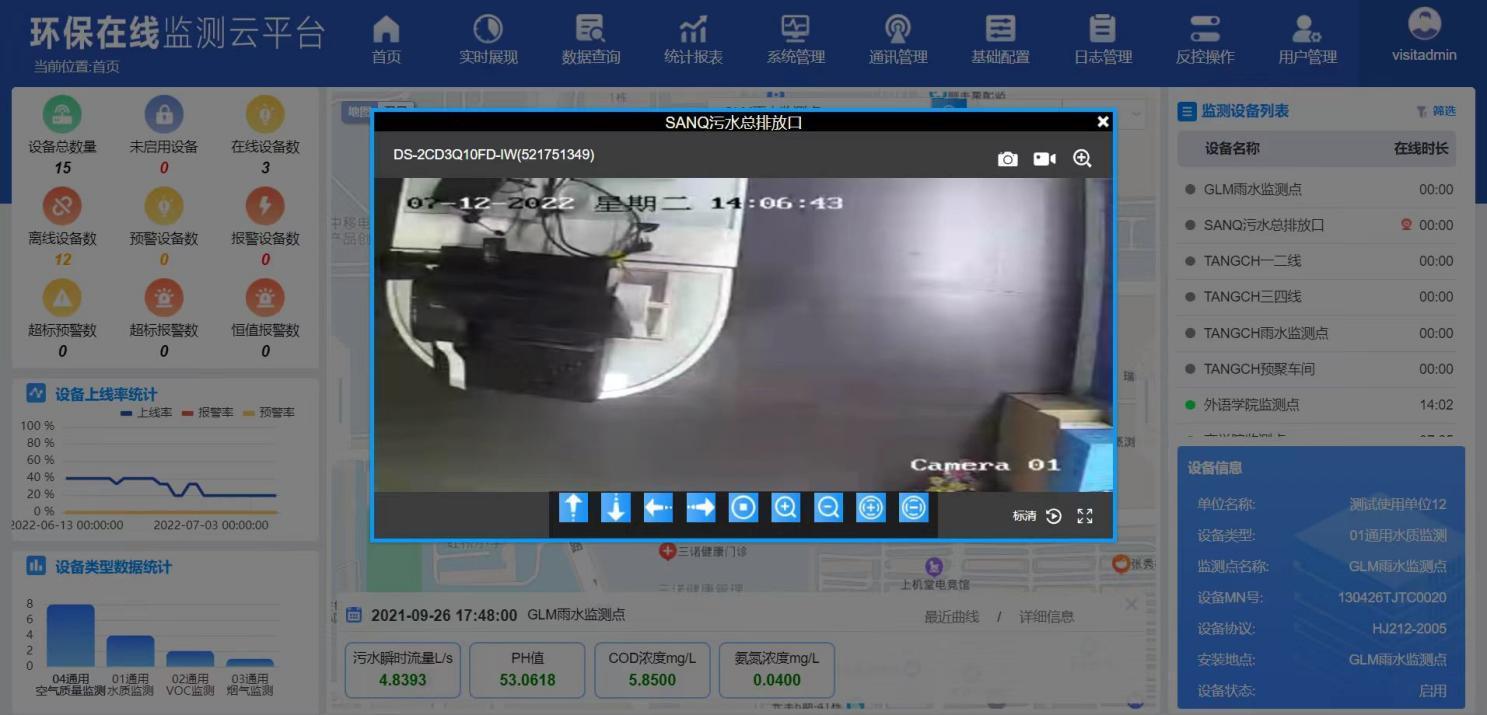Zoom out the camera lens
Viewport: 1487px width, 715px height.
(828, 508)
